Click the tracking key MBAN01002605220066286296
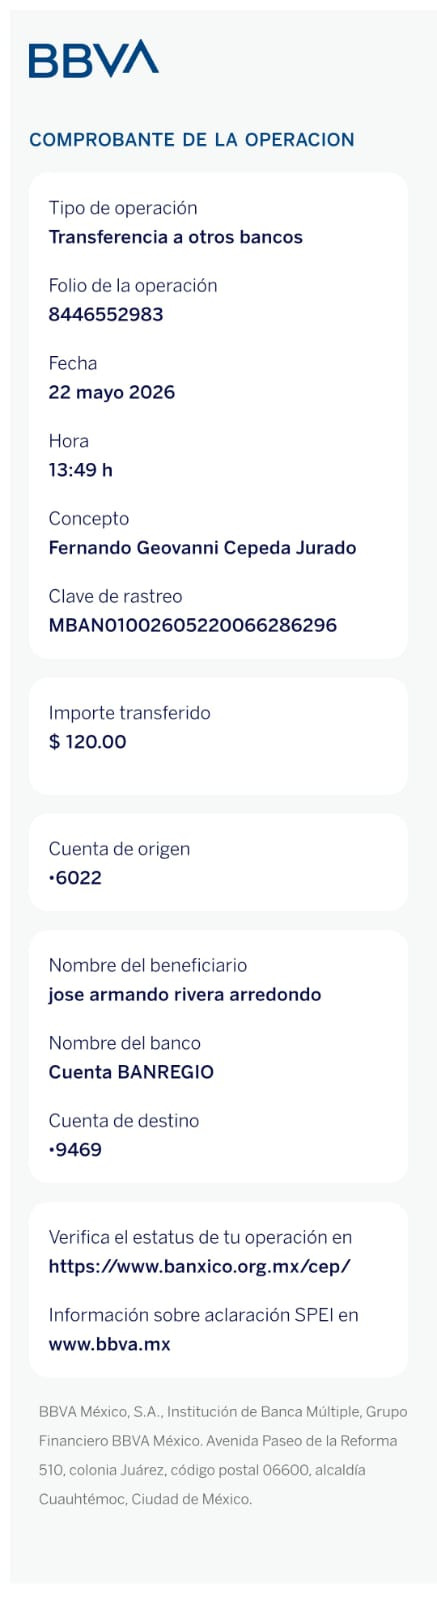This screenshot has height=1600, width=437. 193,625
